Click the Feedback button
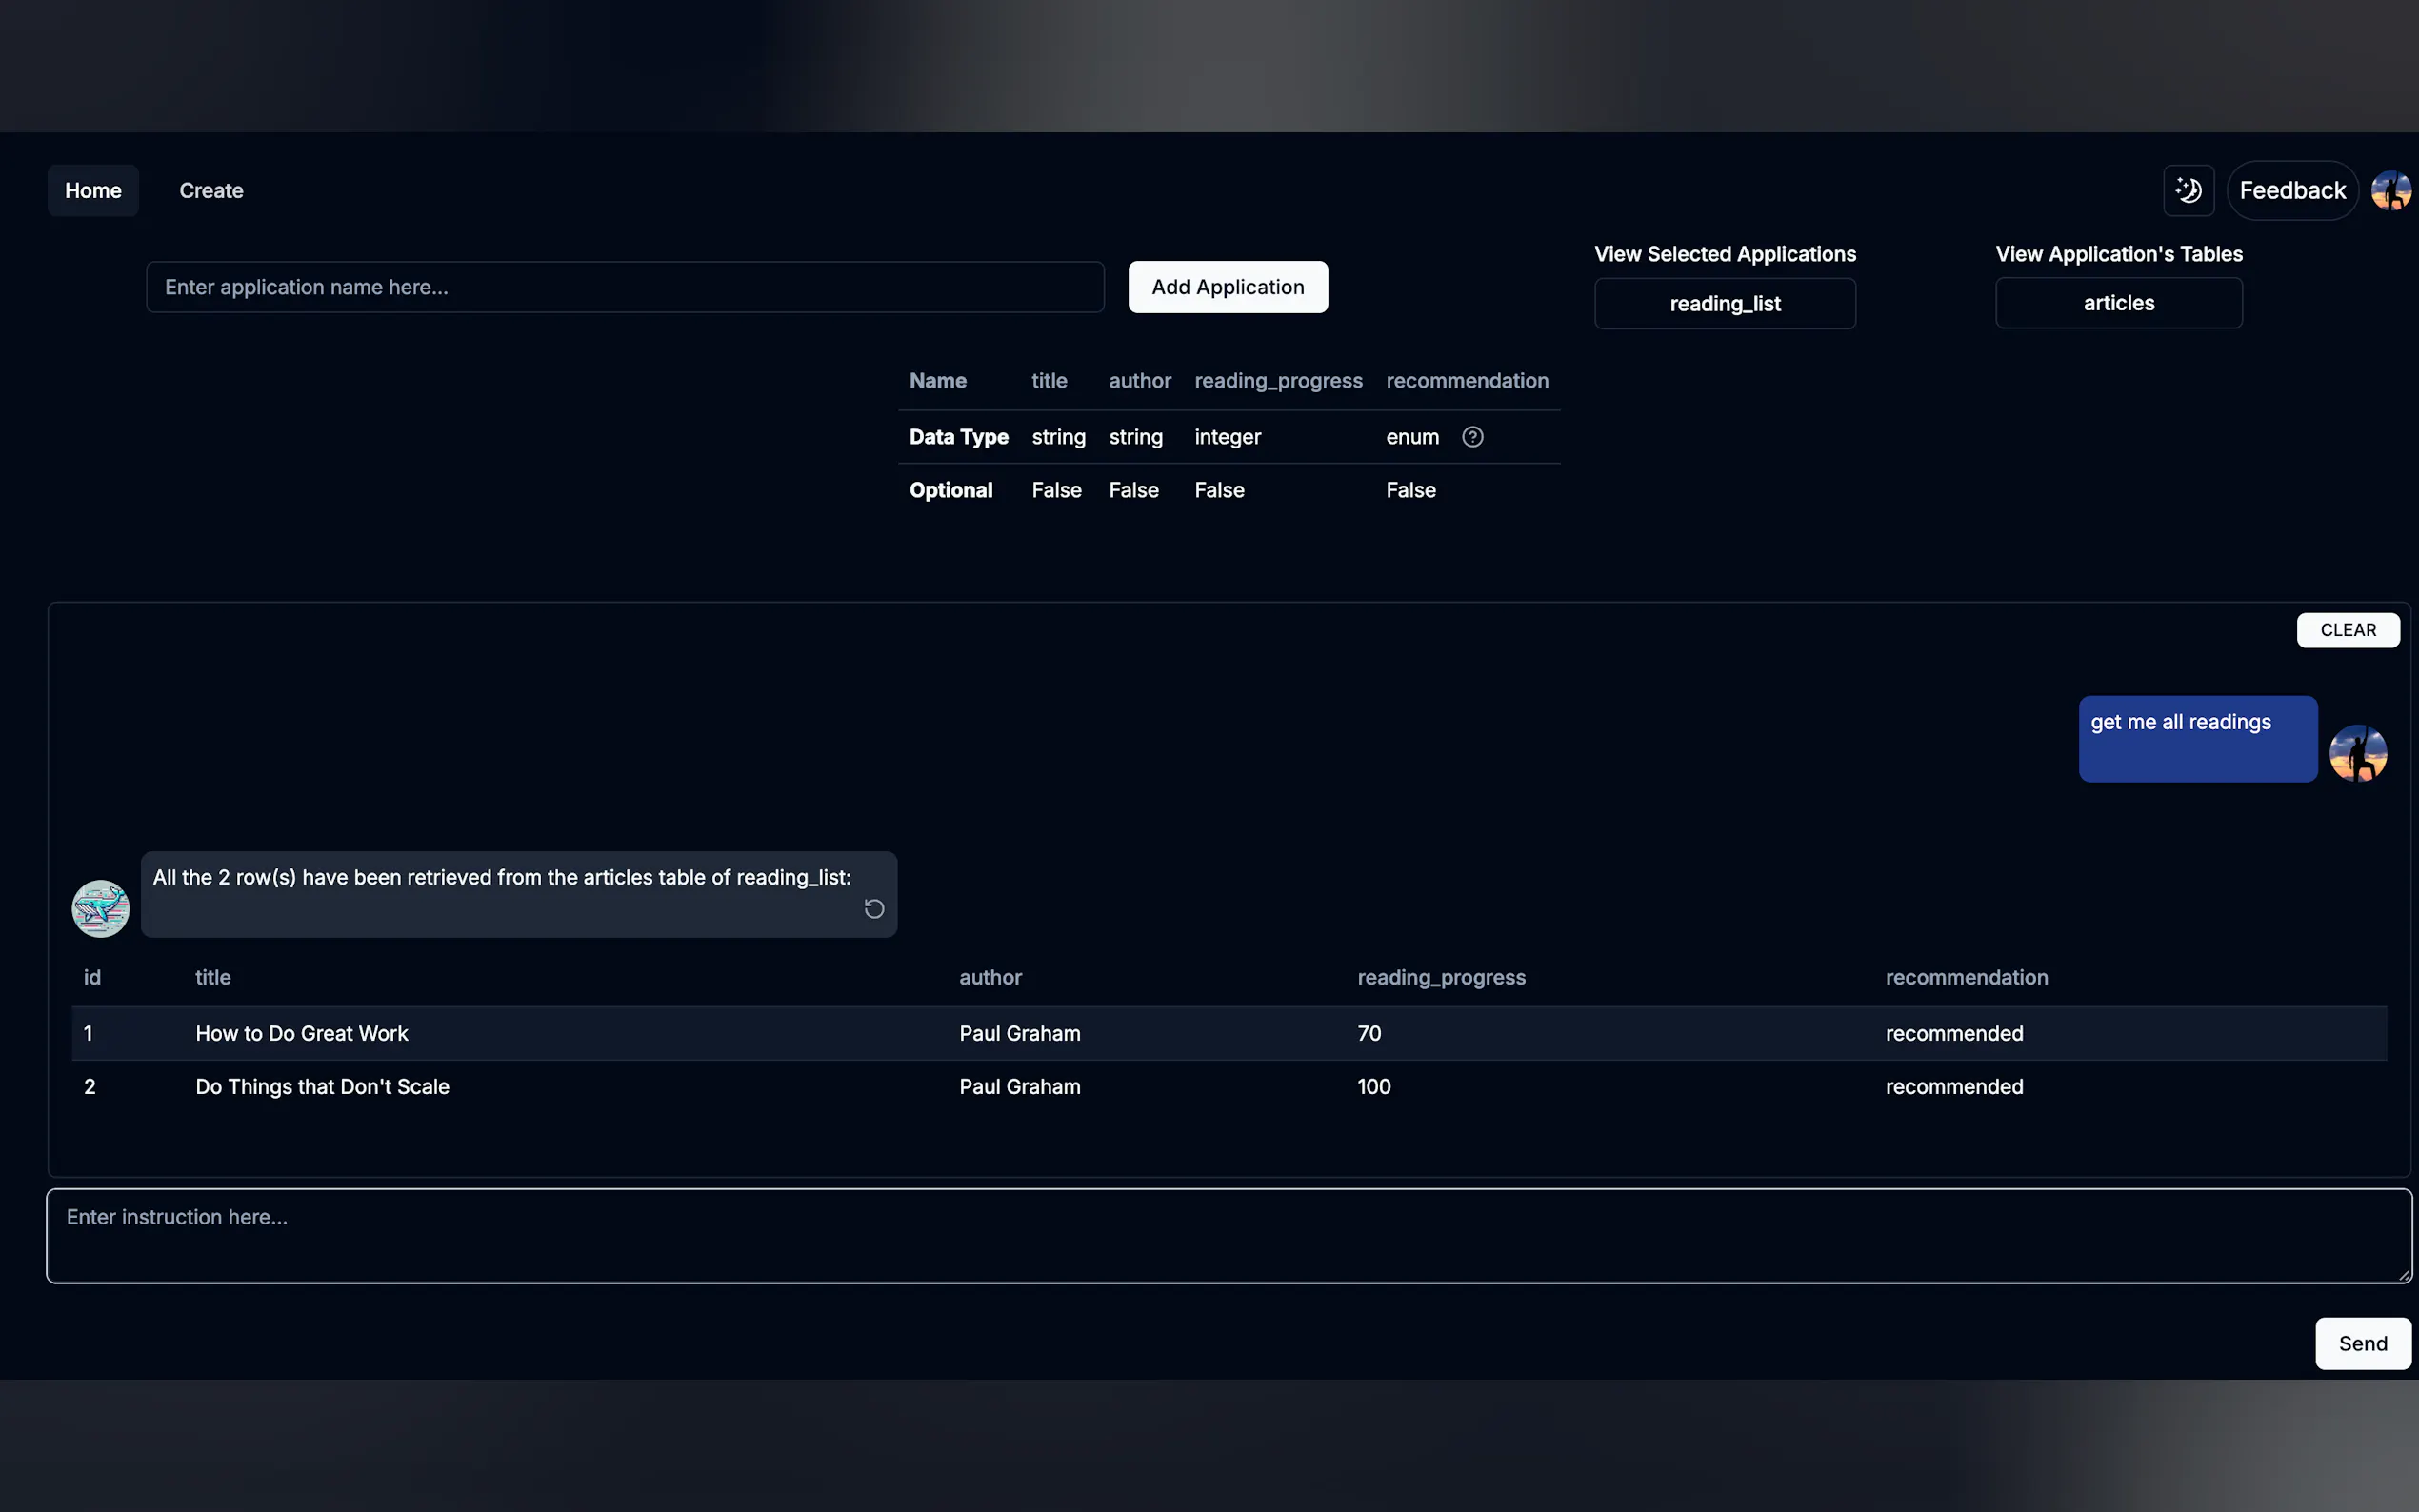 point(2292,190)
